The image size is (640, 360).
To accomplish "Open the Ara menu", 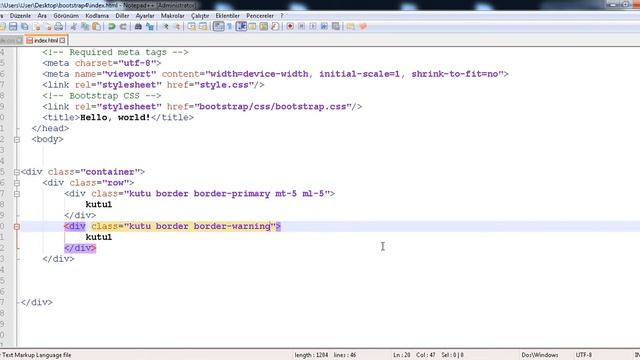I will tap(42, 16).
